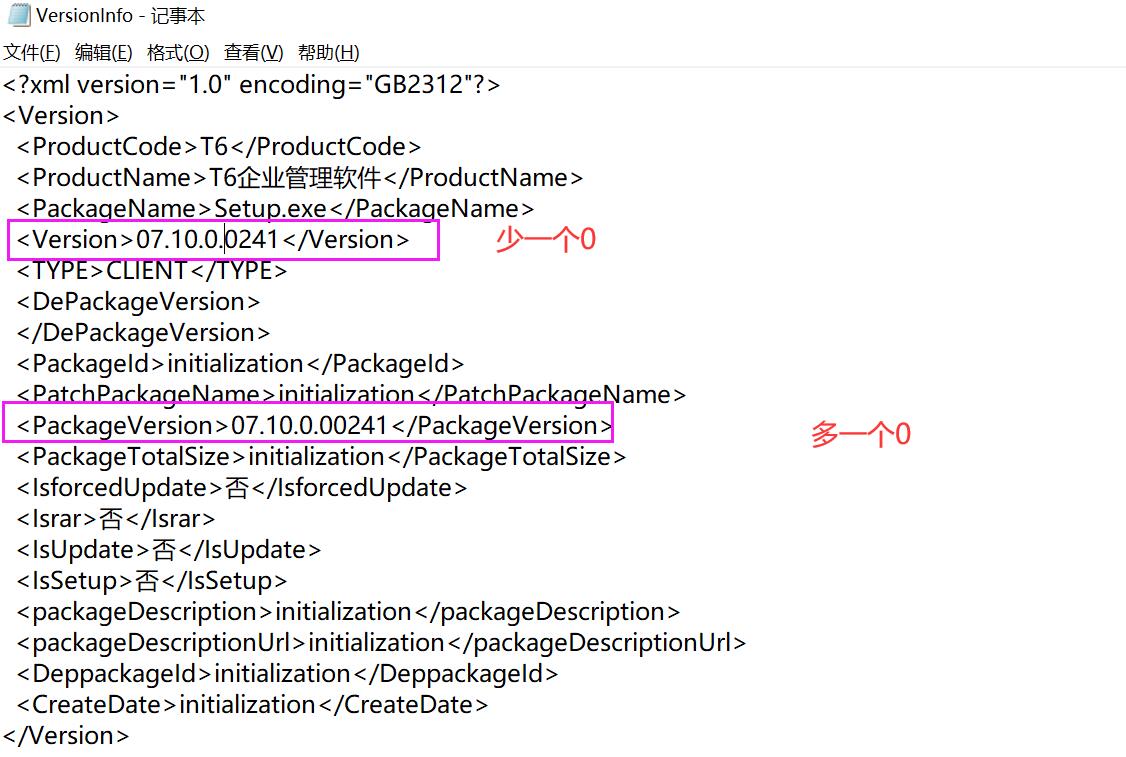This screenshot has width=1126, height=757.
Task: Click the PackageTotalSize initialization line
Action: point(321,457)
